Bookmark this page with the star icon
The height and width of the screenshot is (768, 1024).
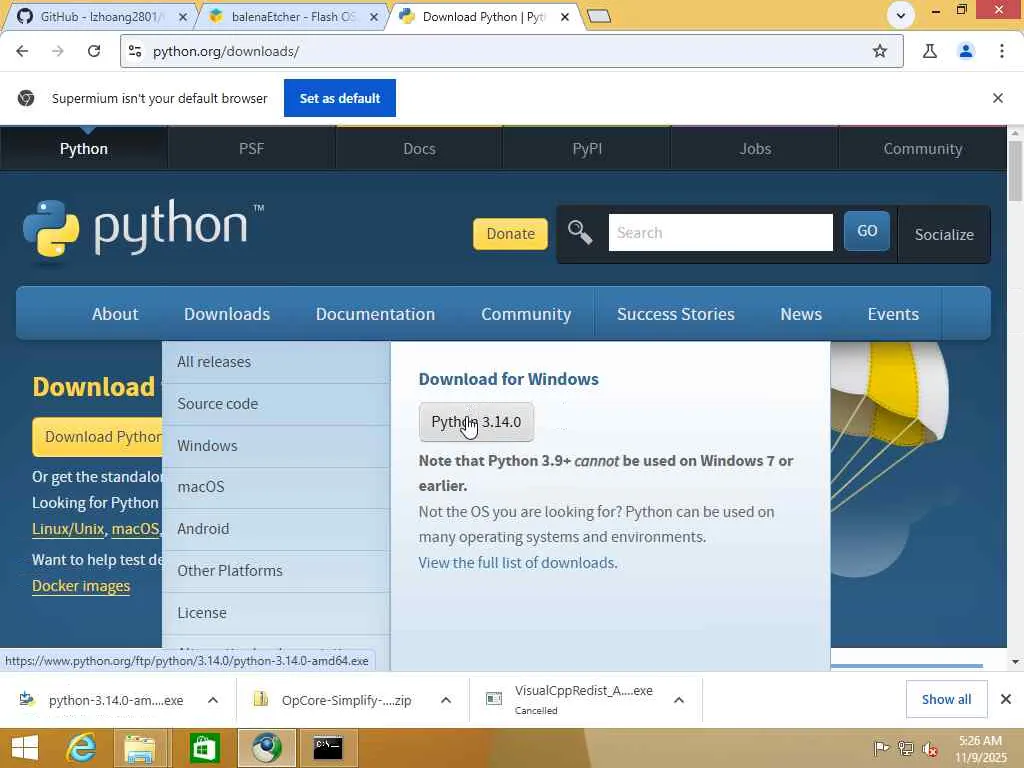click(880, 51)
